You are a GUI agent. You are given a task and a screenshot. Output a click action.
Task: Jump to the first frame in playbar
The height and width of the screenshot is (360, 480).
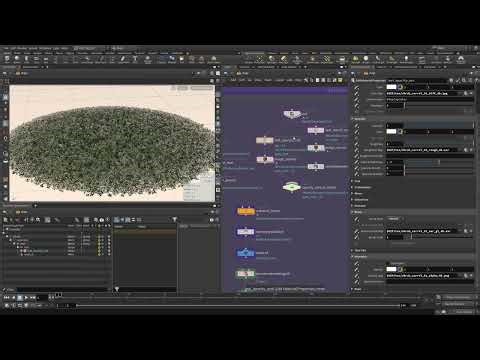coord(6,297)
